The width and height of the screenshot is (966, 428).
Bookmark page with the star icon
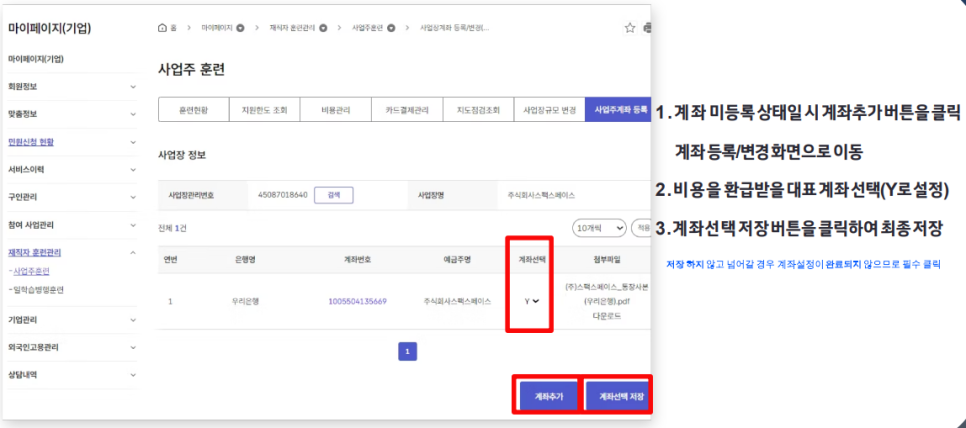[630, 28]
